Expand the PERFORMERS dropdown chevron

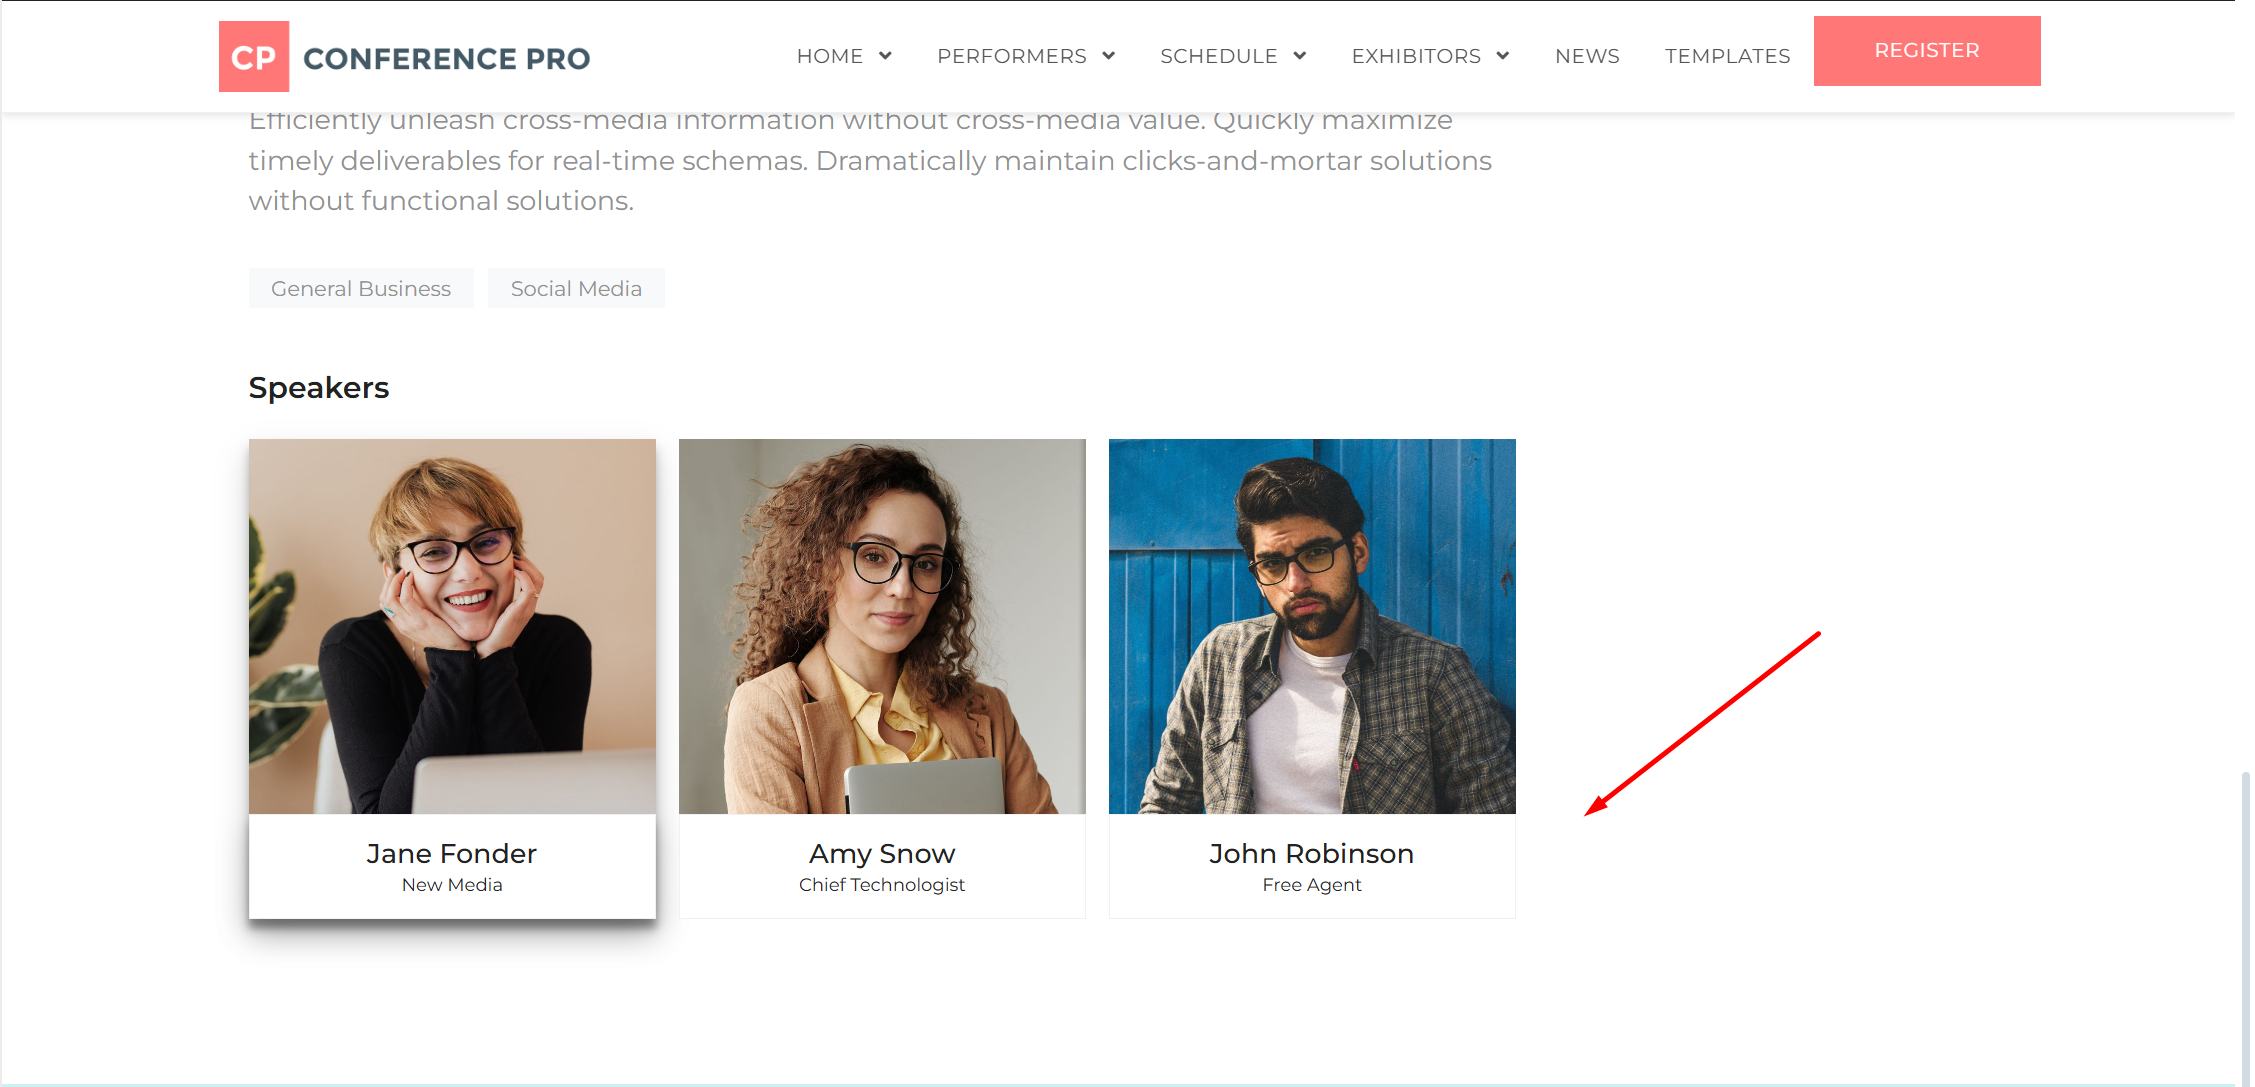1108,56
